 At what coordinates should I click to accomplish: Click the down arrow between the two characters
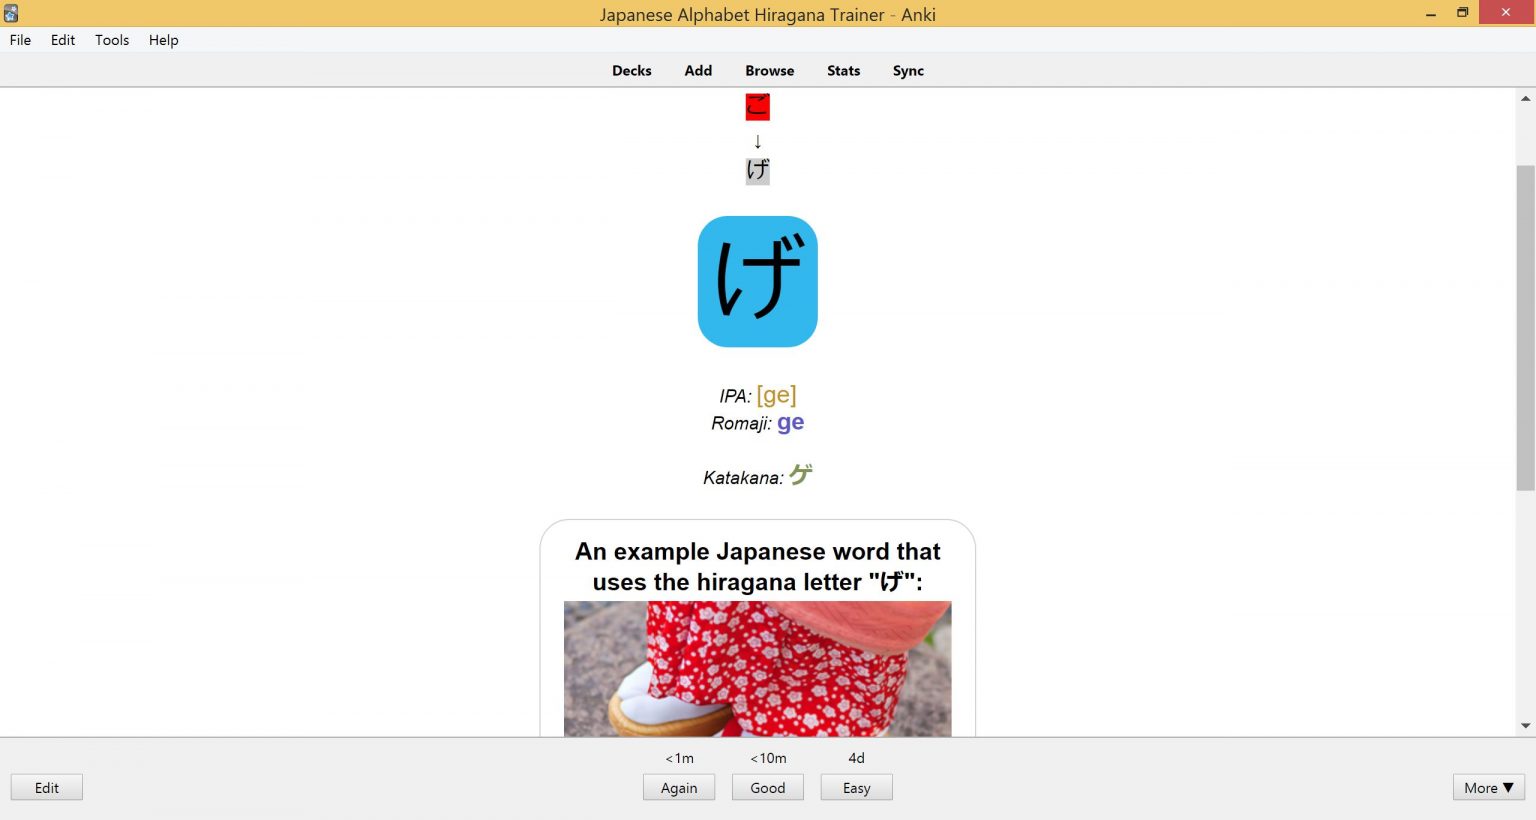[x=757, y=141]
